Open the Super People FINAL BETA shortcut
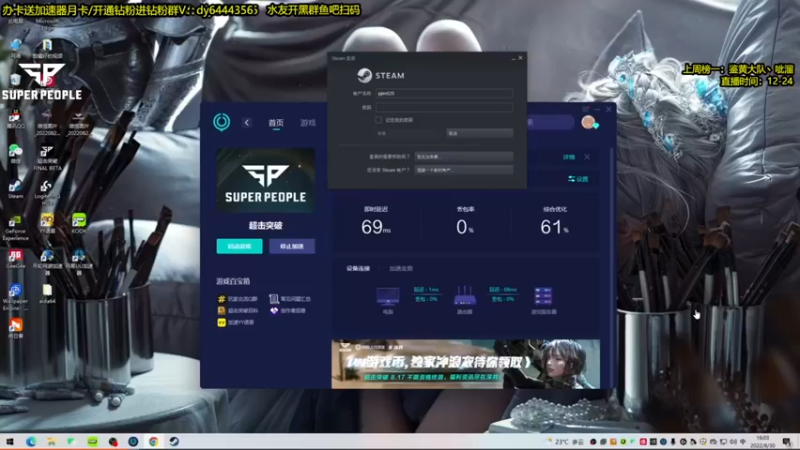The image size is (800, 450). [47, 158]
